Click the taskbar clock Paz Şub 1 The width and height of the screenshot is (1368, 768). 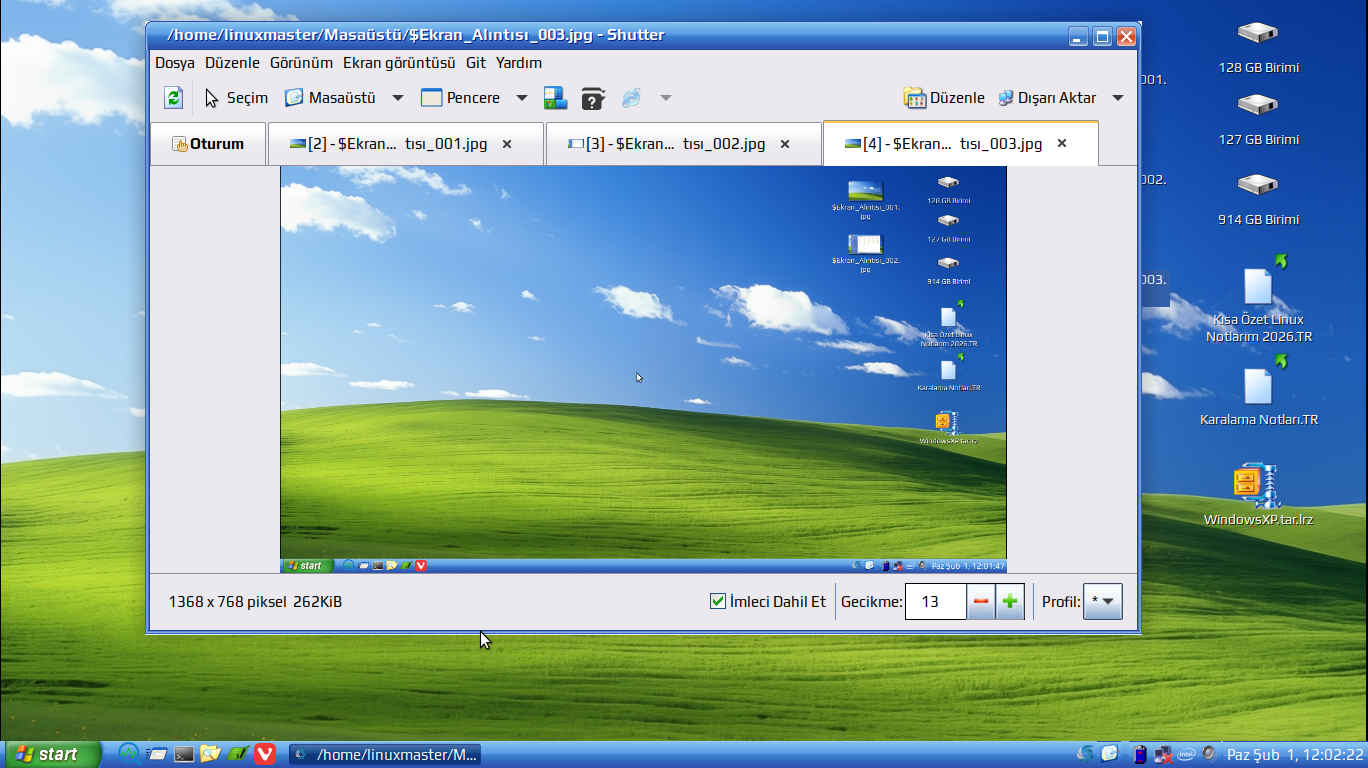coord(1295,754)
